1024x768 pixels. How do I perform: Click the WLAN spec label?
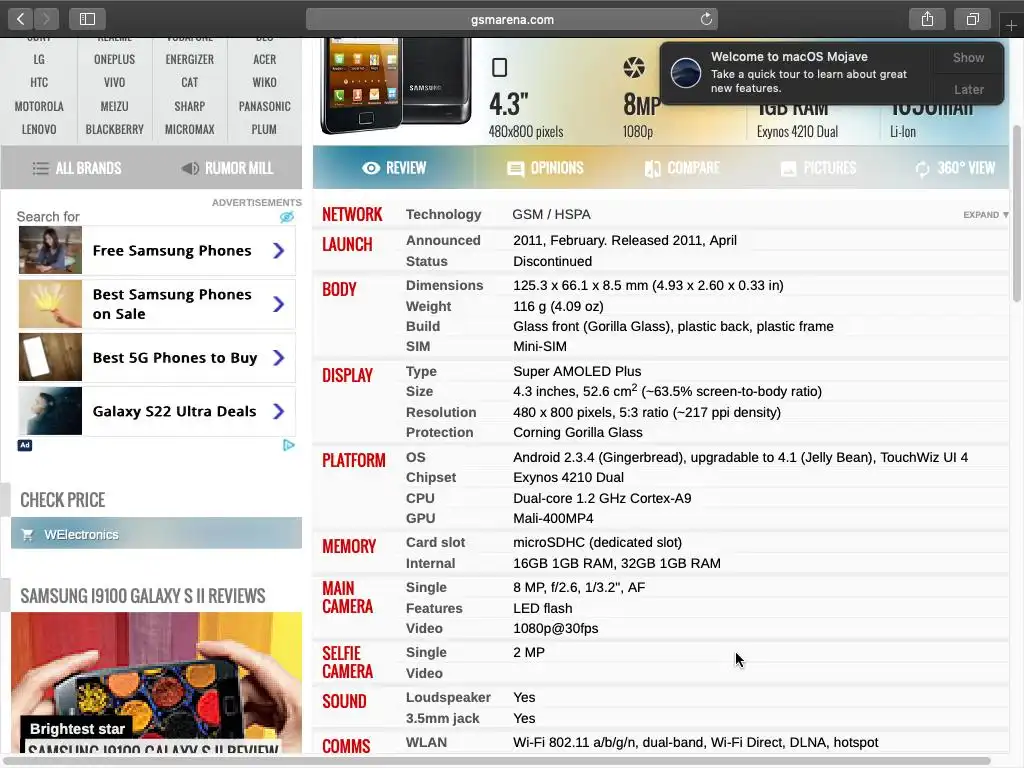click(426, 743)
